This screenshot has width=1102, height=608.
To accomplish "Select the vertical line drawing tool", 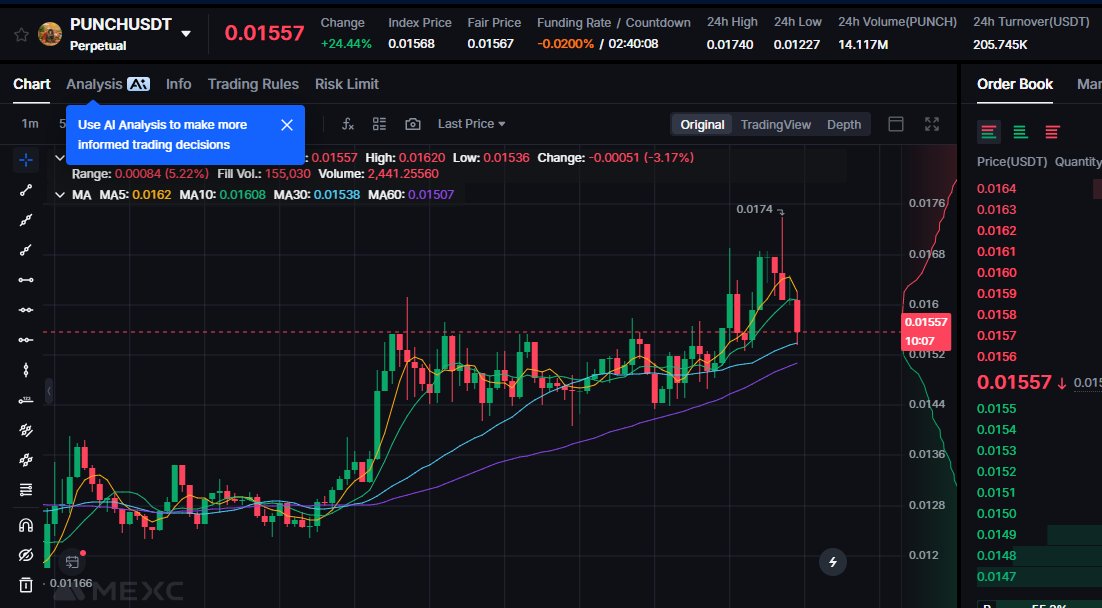I will tap(26, 370).
